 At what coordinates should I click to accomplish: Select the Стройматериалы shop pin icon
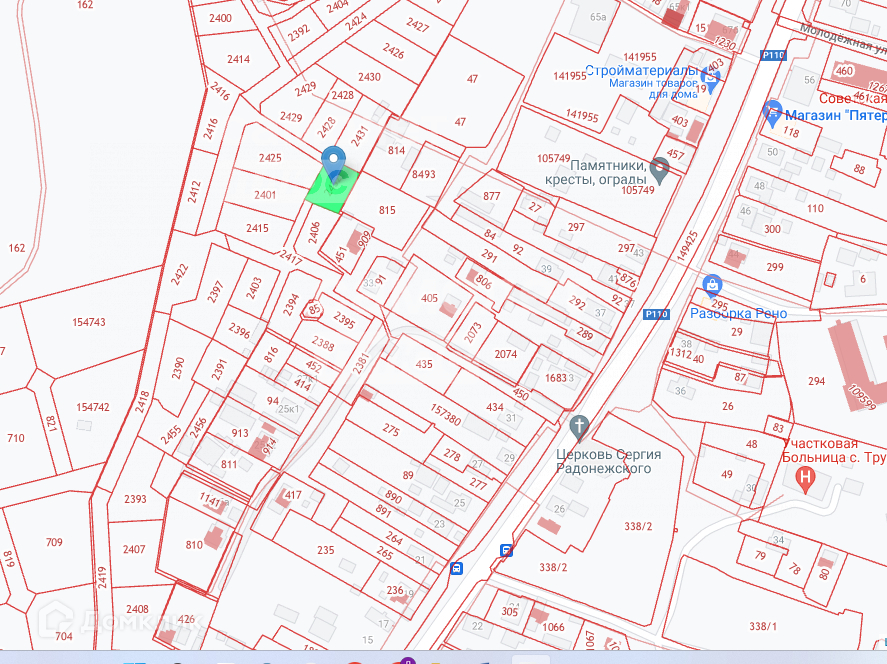(711, 80)
